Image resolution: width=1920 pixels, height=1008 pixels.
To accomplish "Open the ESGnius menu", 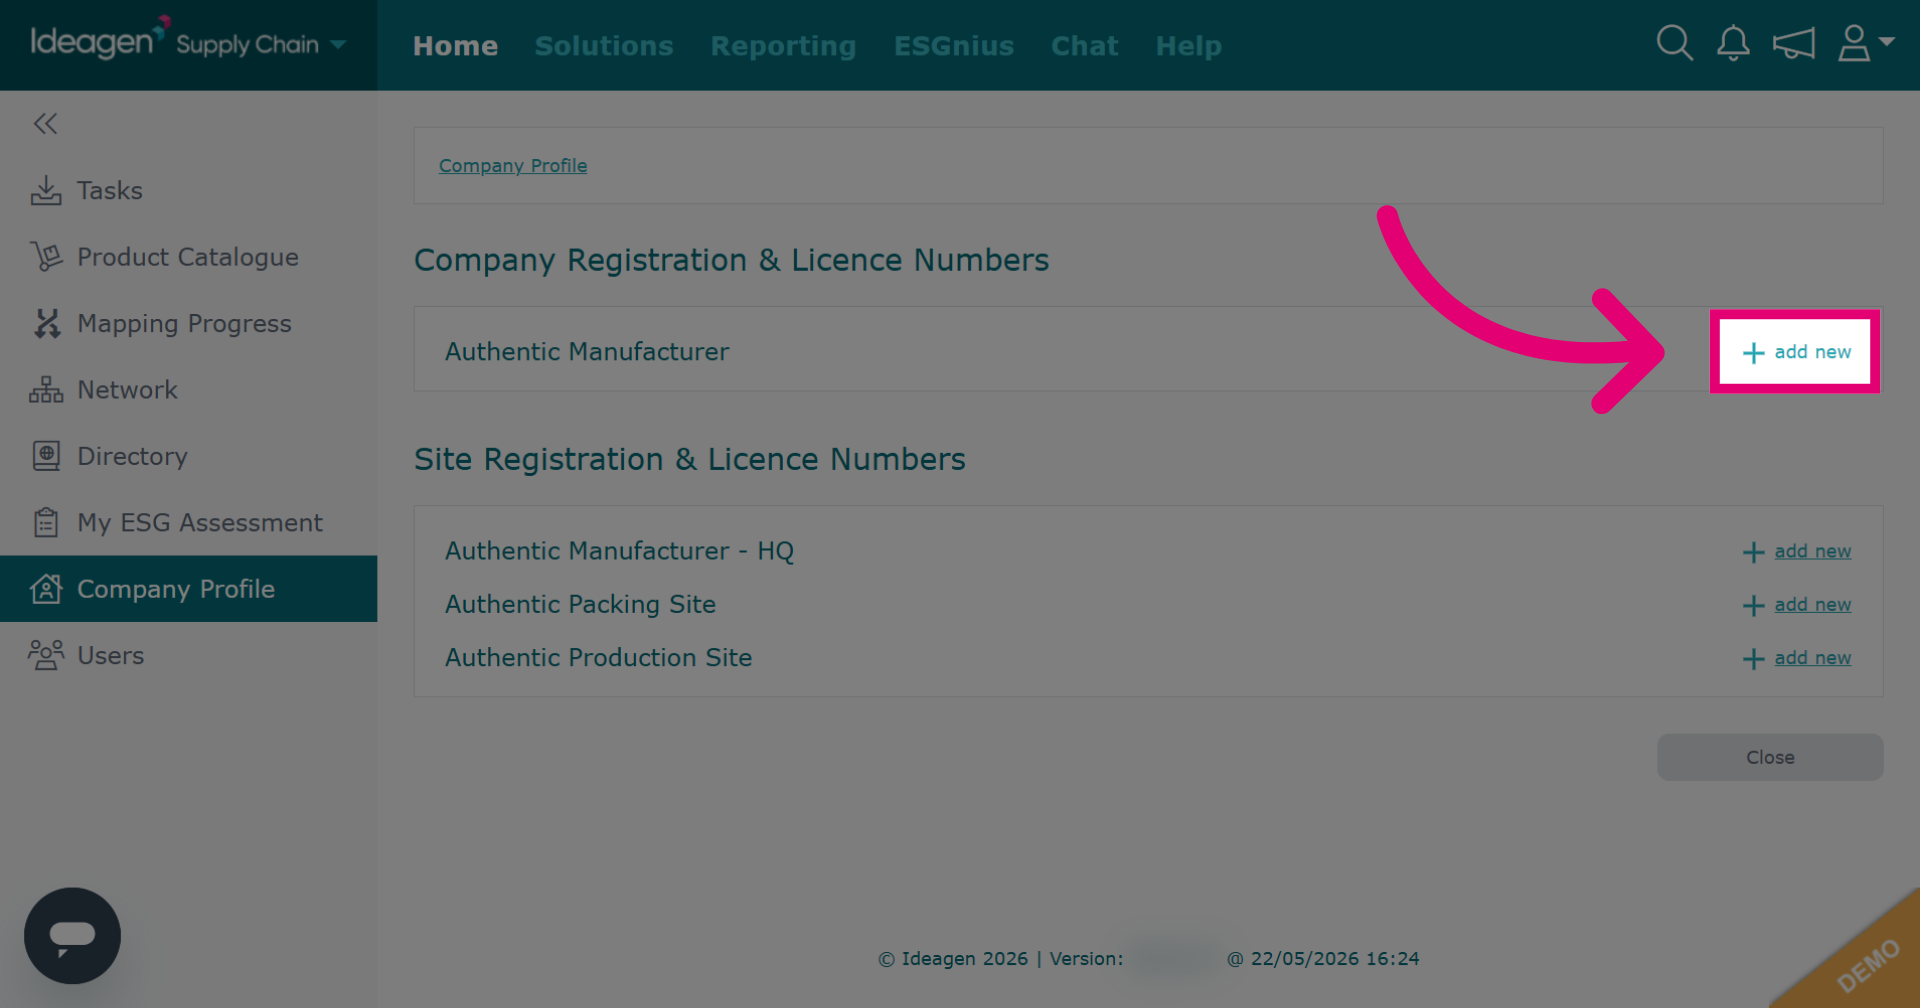I will [x=954, y=46].
